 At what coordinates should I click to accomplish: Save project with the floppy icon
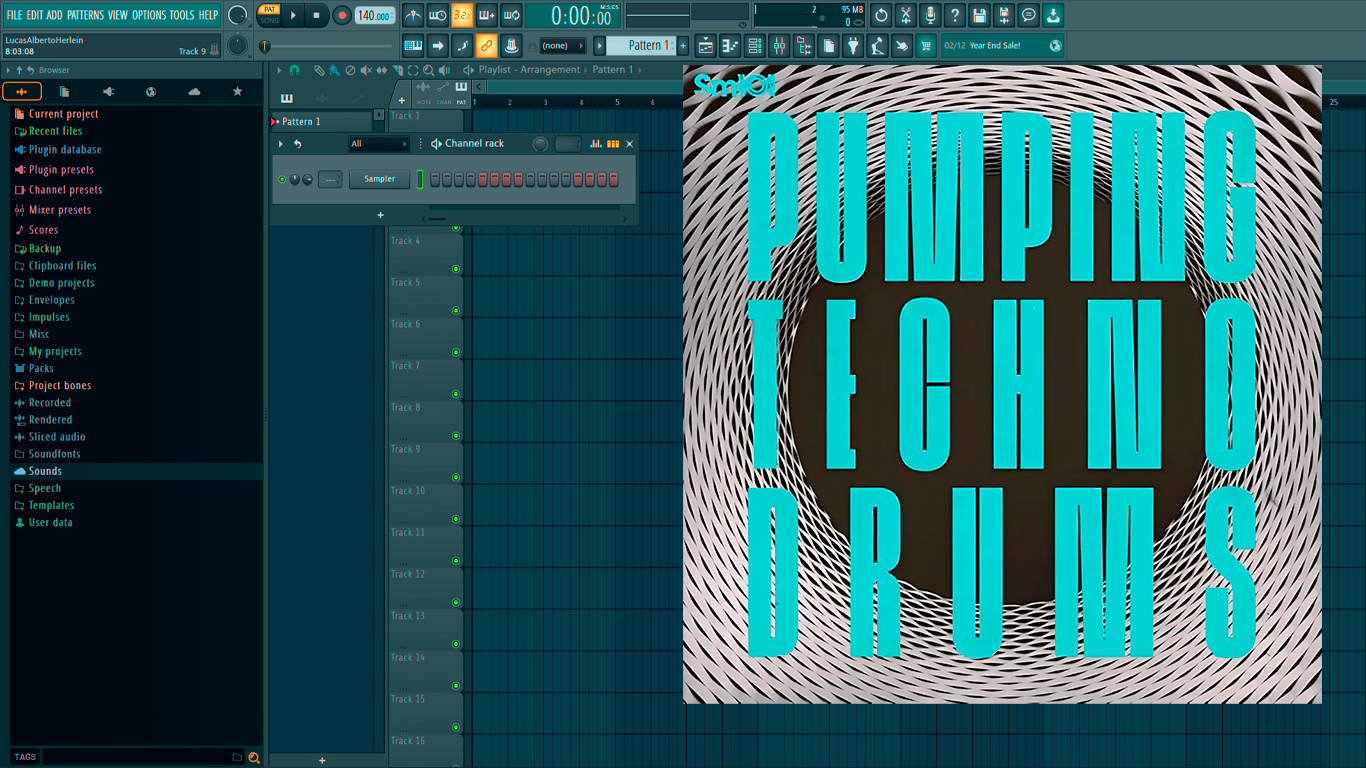(979, 15)
